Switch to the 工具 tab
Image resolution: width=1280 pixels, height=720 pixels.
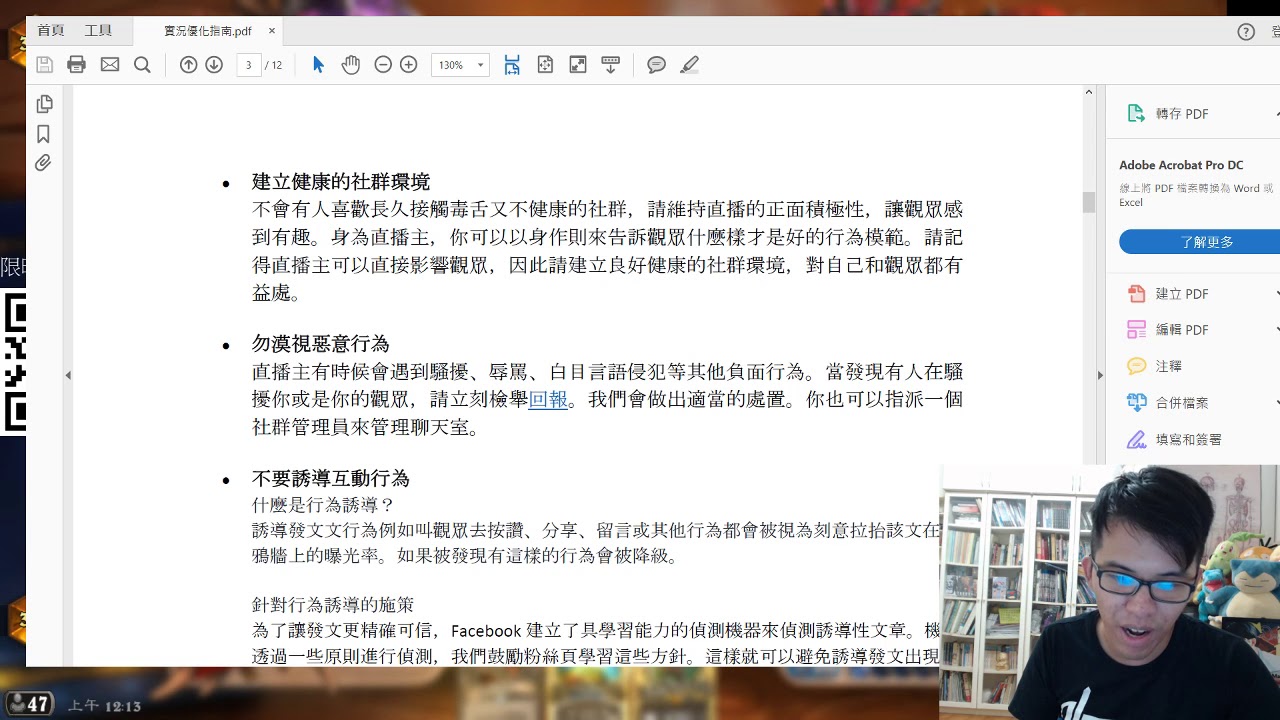point(98,31)
